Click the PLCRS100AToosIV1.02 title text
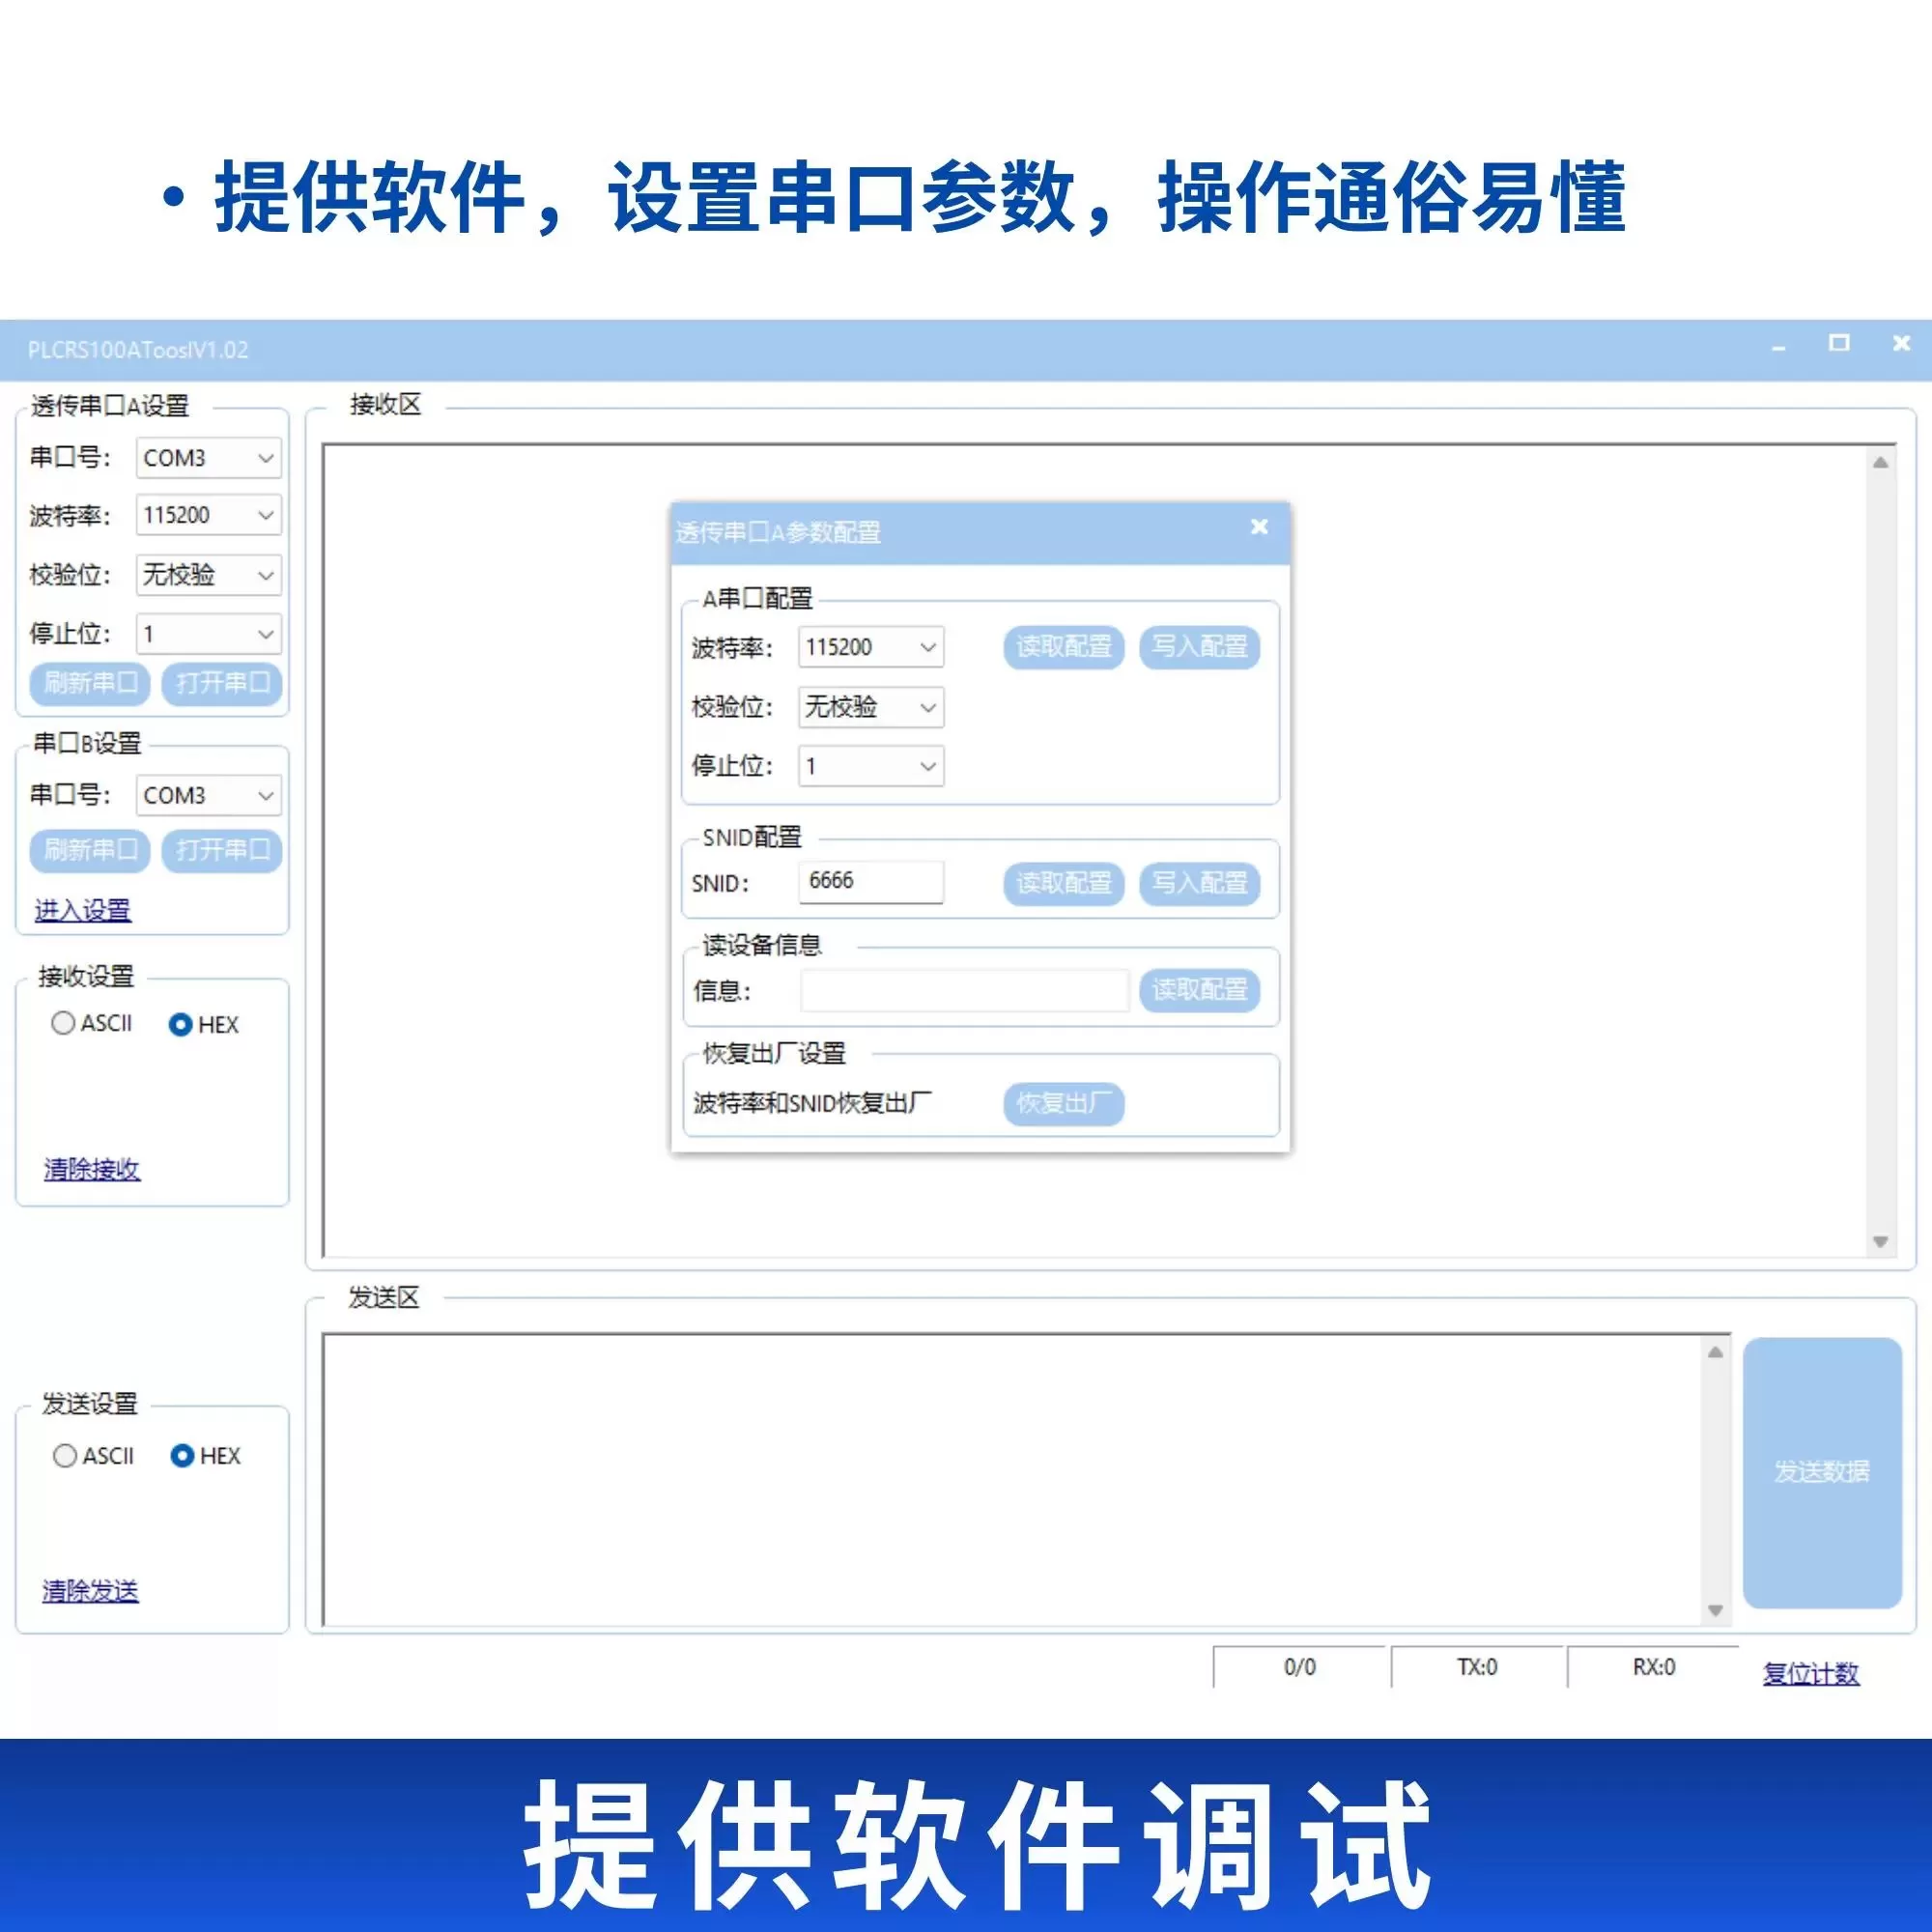1932x1932 pixels. pos(138,350)
